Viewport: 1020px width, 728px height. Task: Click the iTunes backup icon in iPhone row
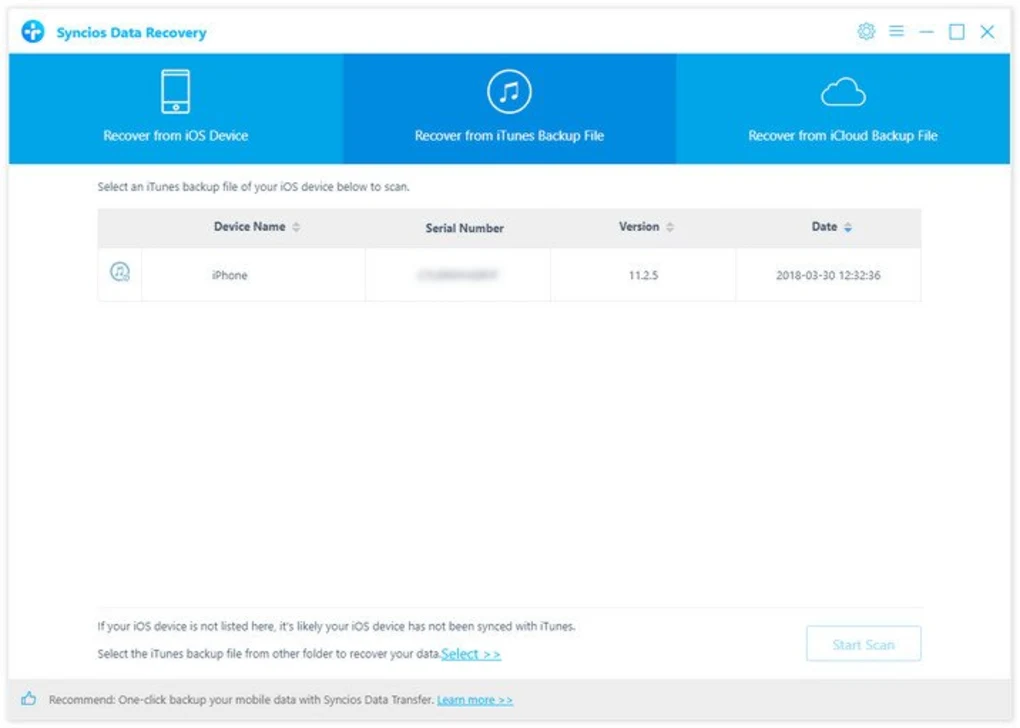coord(120,273)
